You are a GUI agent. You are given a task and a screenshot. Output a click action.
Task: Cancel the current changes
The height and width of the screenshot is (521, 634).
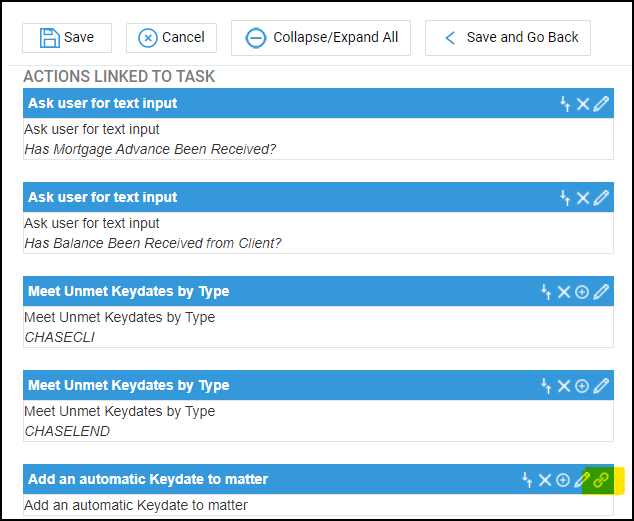pos(171,38)
